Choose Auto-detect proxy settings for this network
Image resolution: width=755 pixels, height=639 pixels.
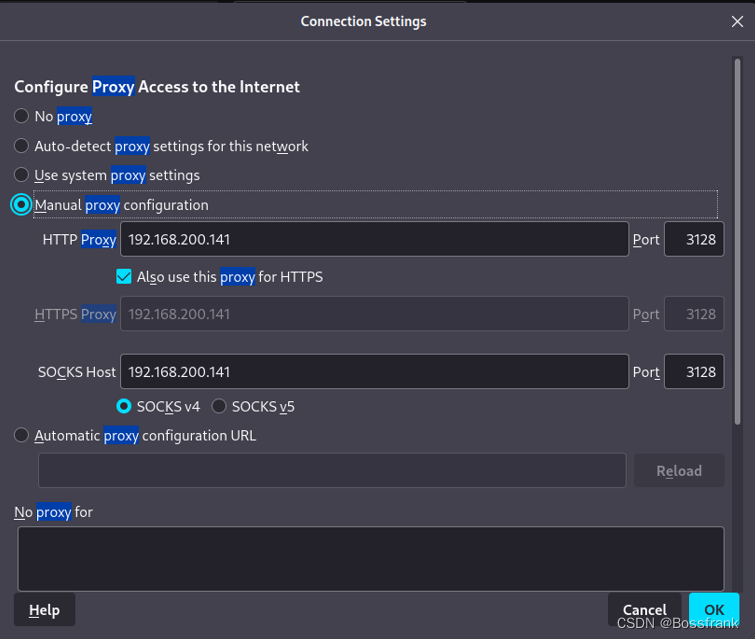tap(21, 145)
